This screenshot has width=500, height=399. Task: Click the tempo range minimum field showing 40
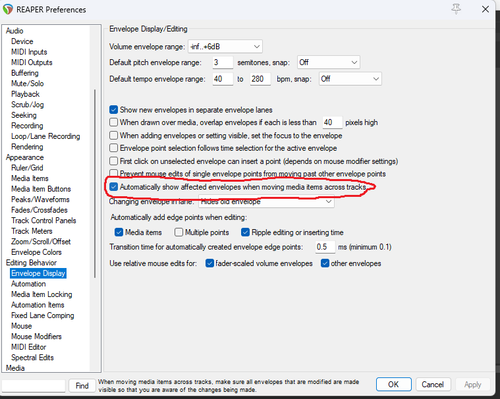tap(223, 79)
